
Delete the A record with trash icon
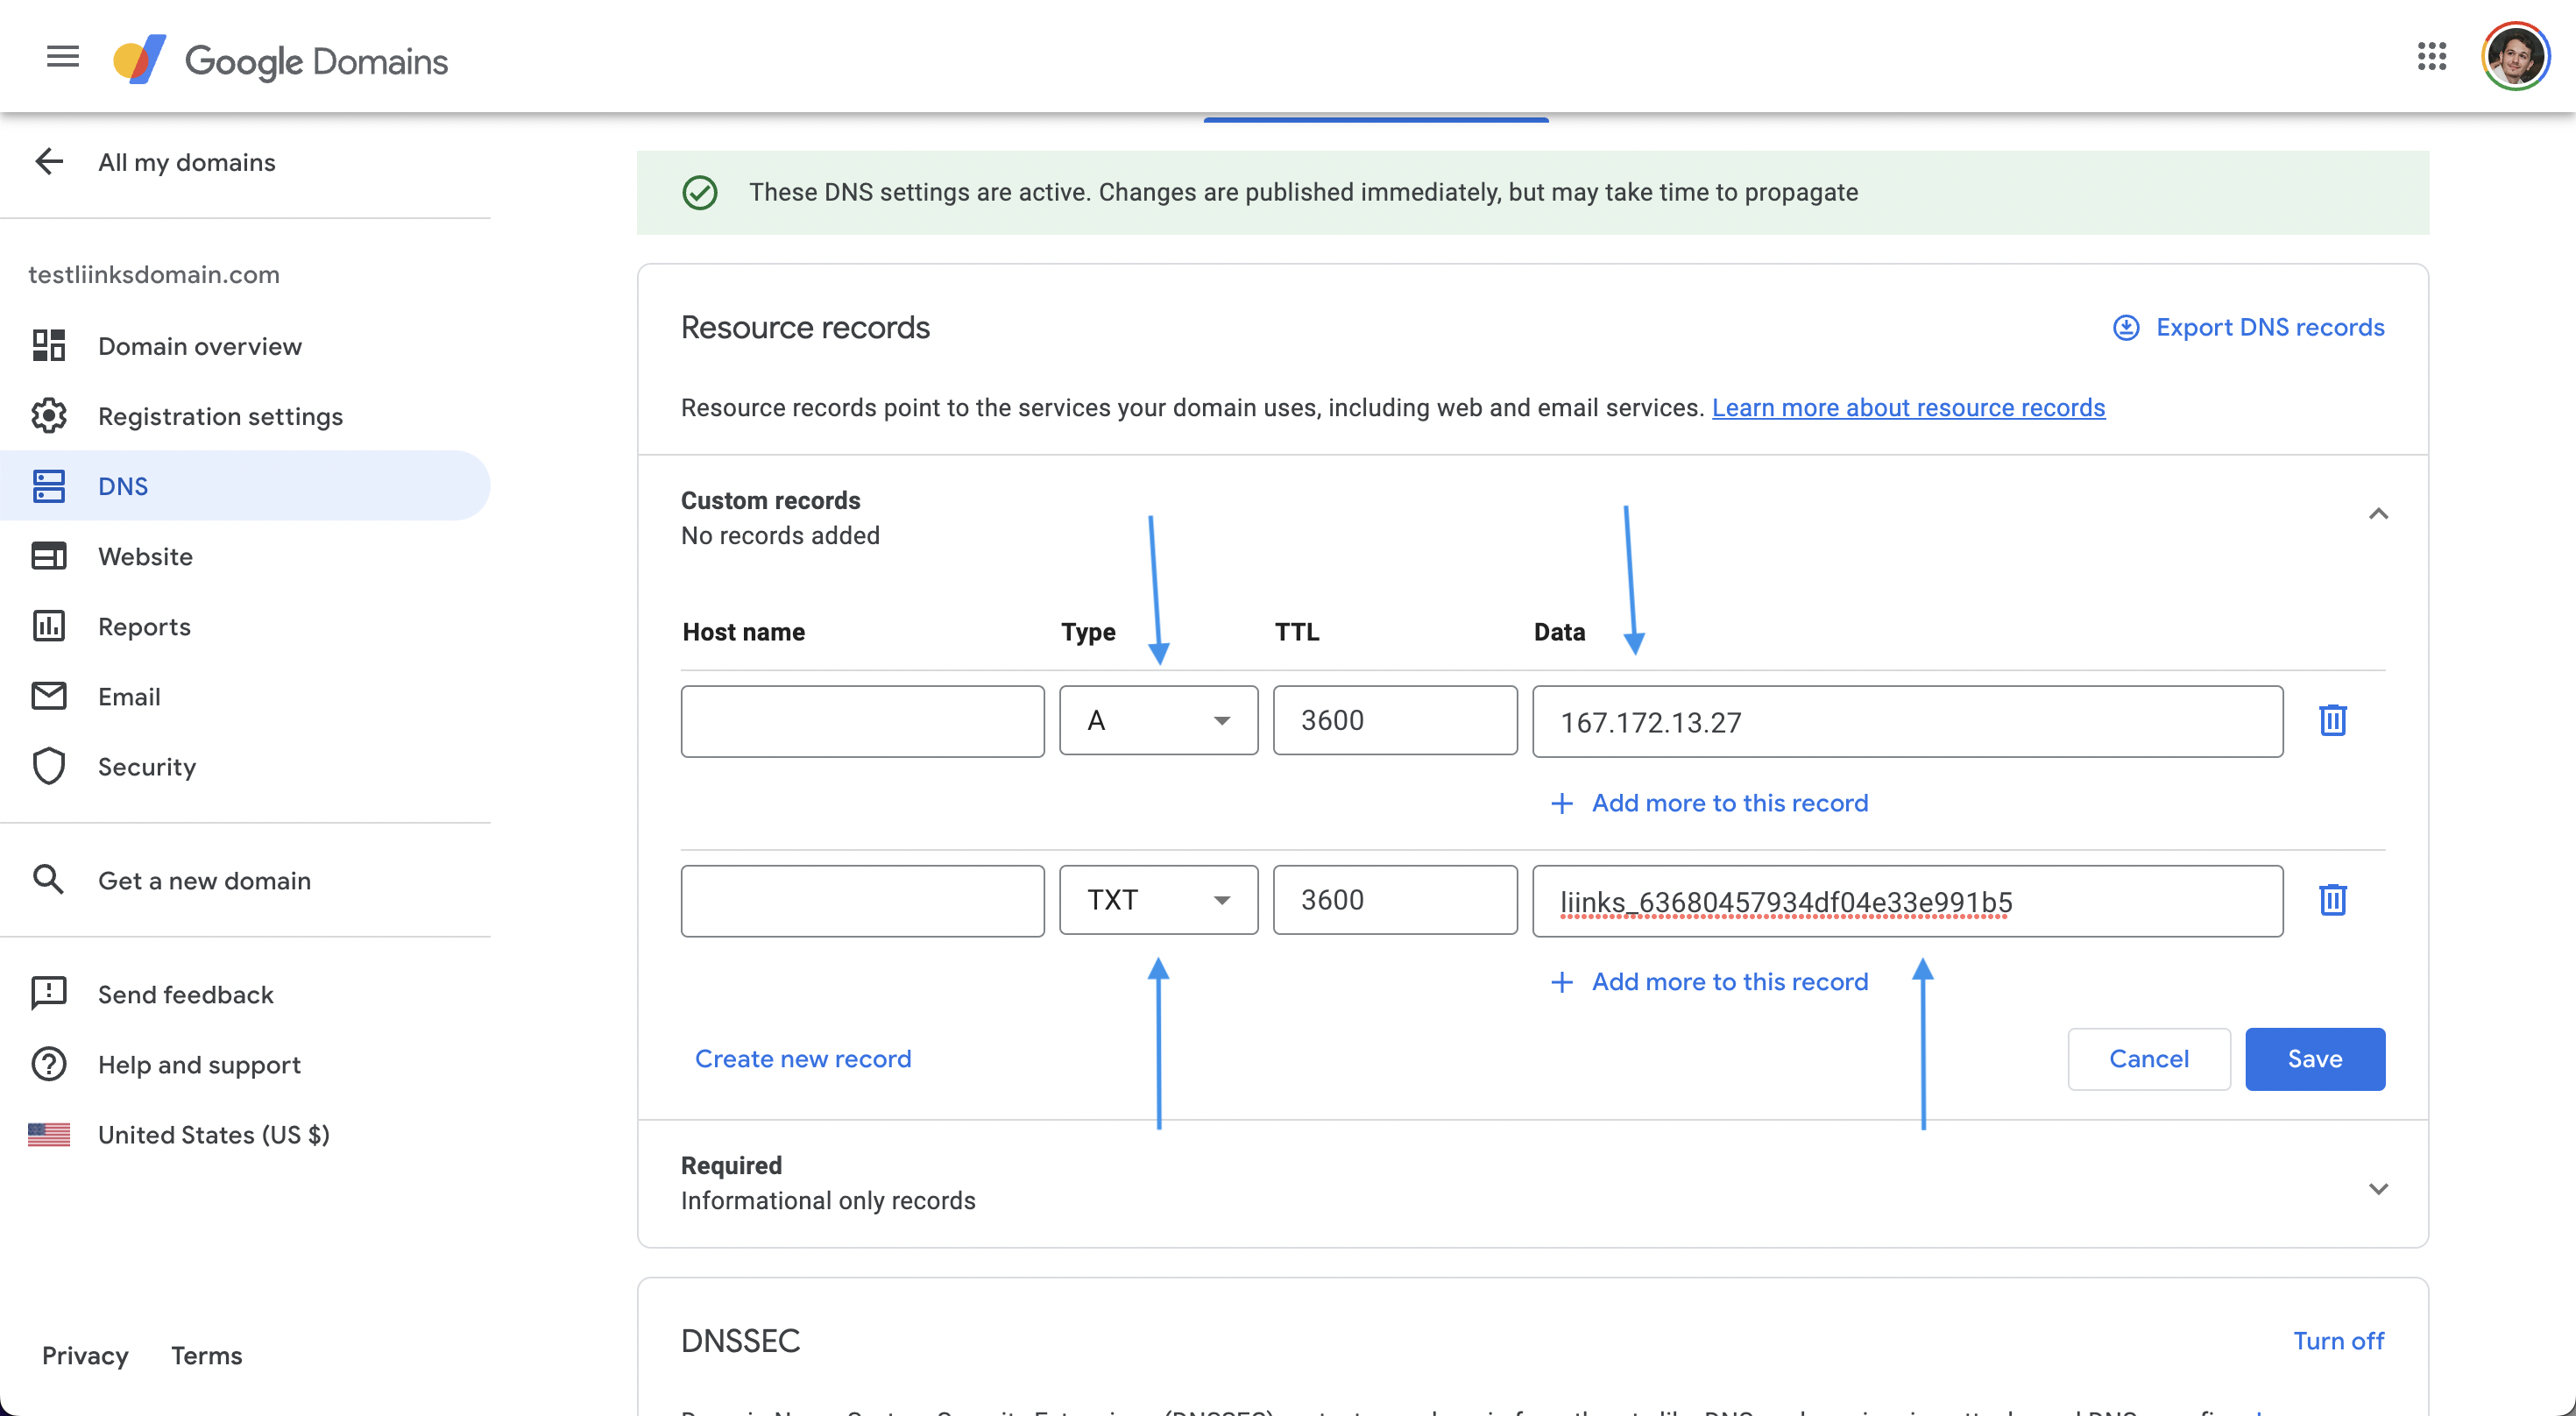point(2332,720)
